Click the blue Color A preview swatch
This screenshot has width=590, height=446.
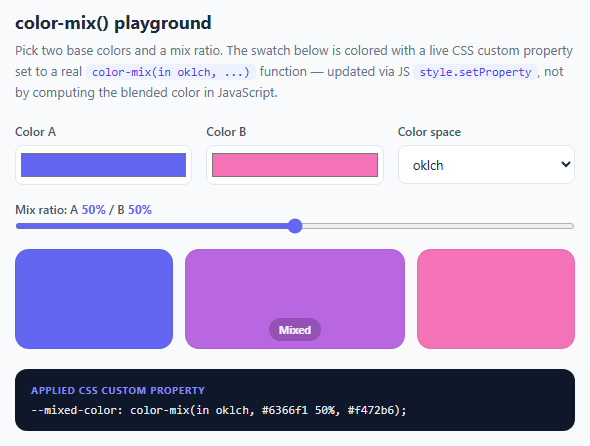point(94,299)
